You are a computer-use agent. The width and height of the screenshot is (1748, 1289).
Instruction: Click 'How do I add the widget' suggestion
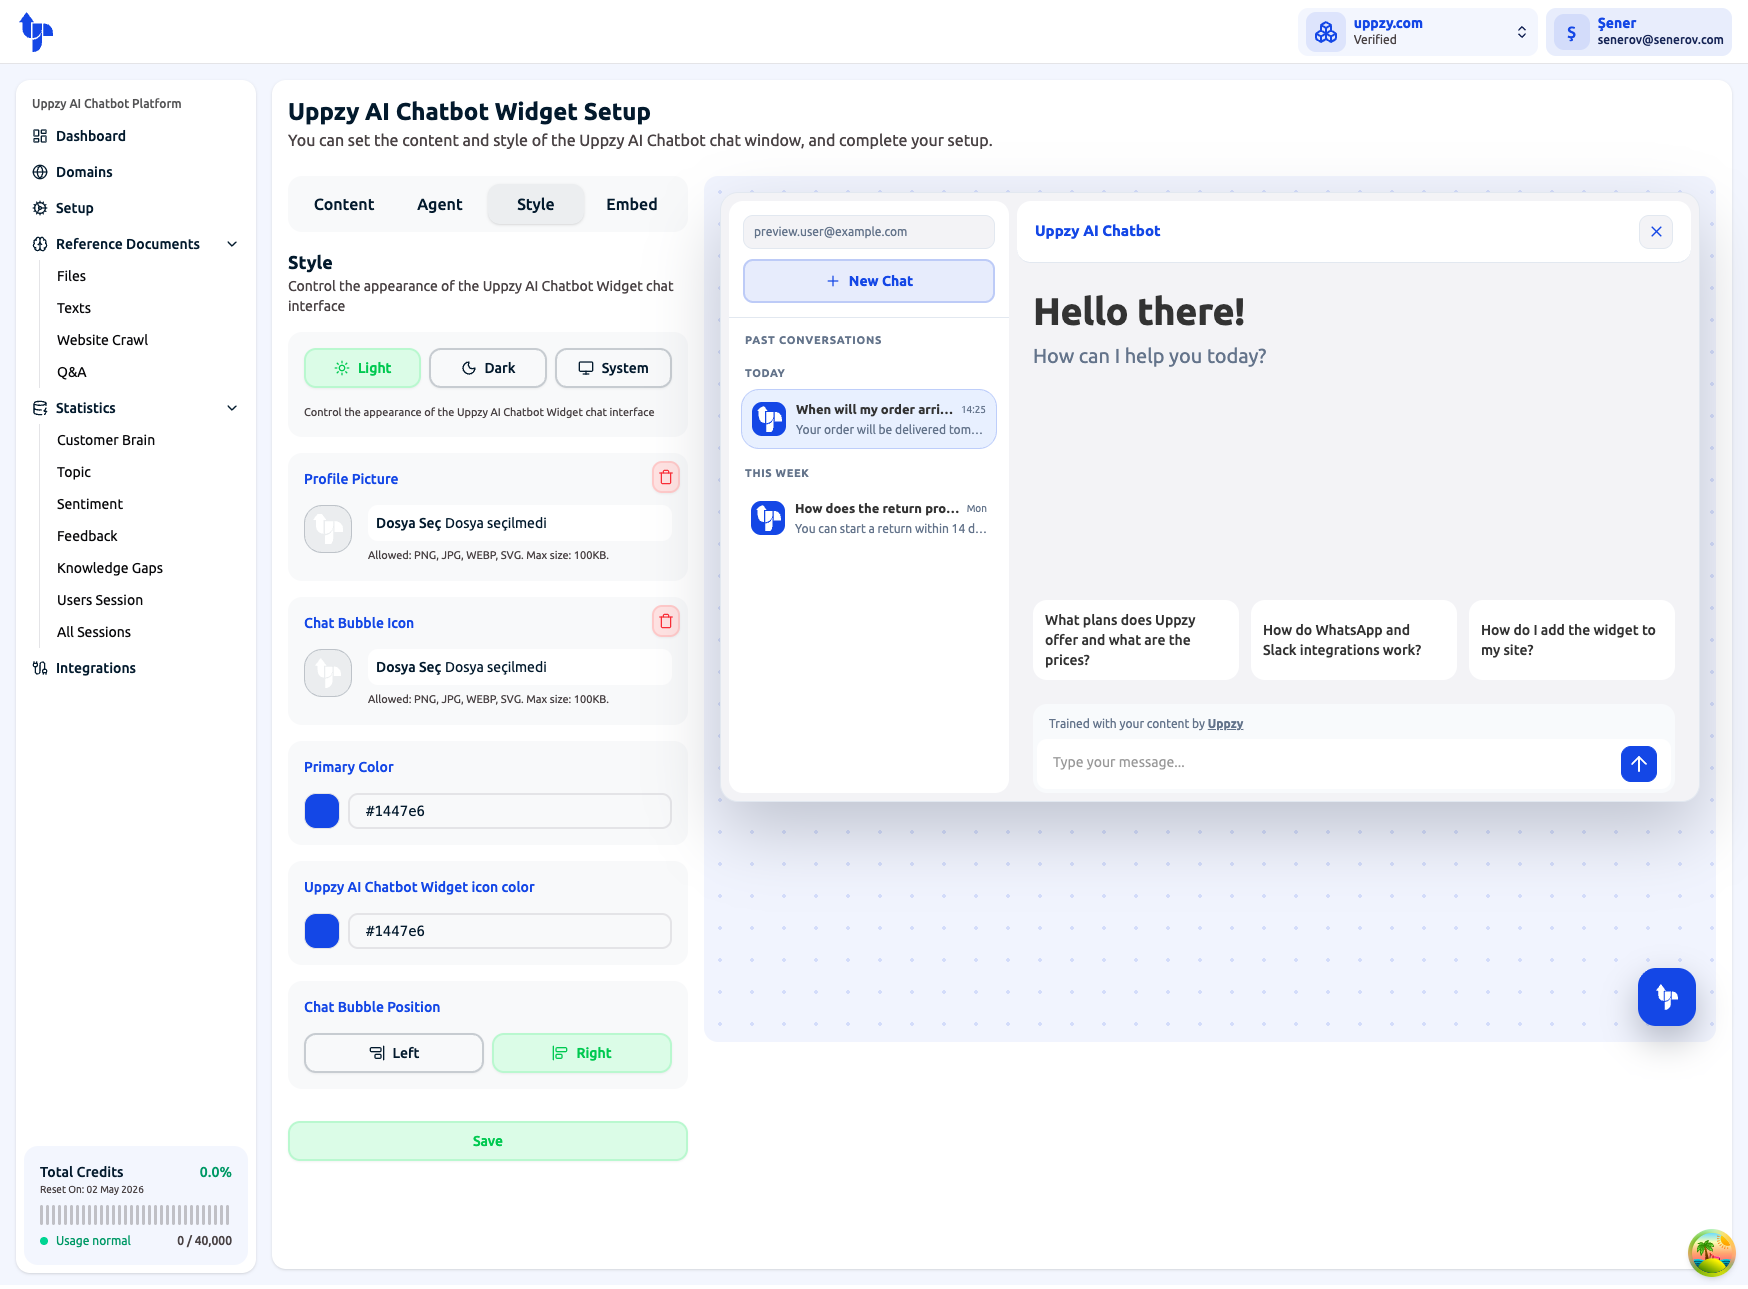(1572, 640)
